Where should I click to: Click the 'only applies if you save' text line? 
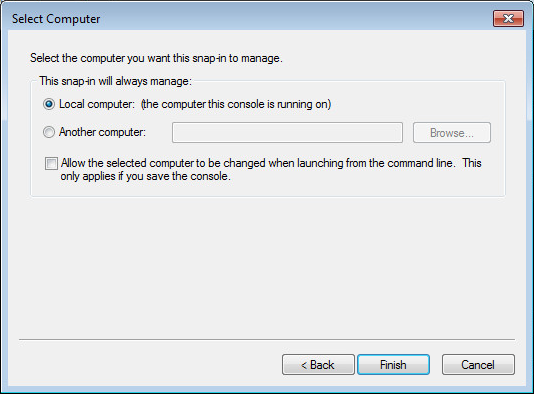pyautogui.click(x=145, y=176)
